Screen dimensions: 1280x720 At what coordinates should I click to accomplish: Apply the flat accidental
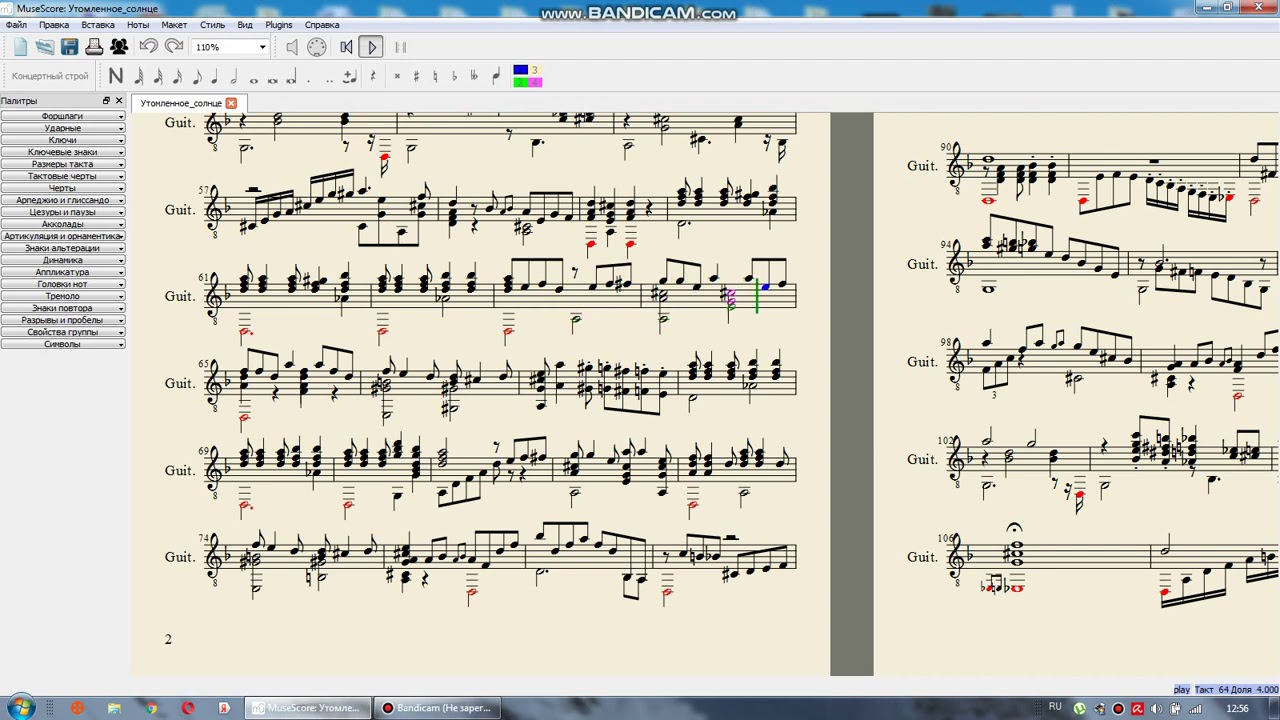pyautogui.click(x=455, y=76)
